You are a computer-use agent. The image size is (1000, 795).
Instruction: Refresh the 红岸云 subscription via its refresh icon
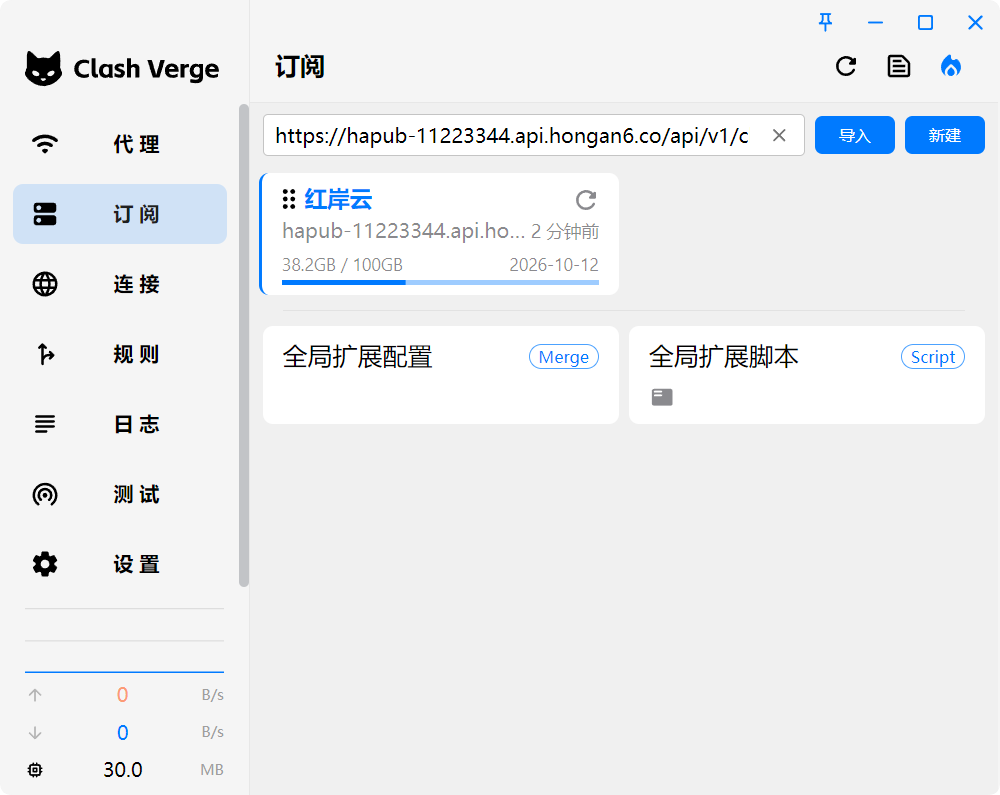pos(585,200)
